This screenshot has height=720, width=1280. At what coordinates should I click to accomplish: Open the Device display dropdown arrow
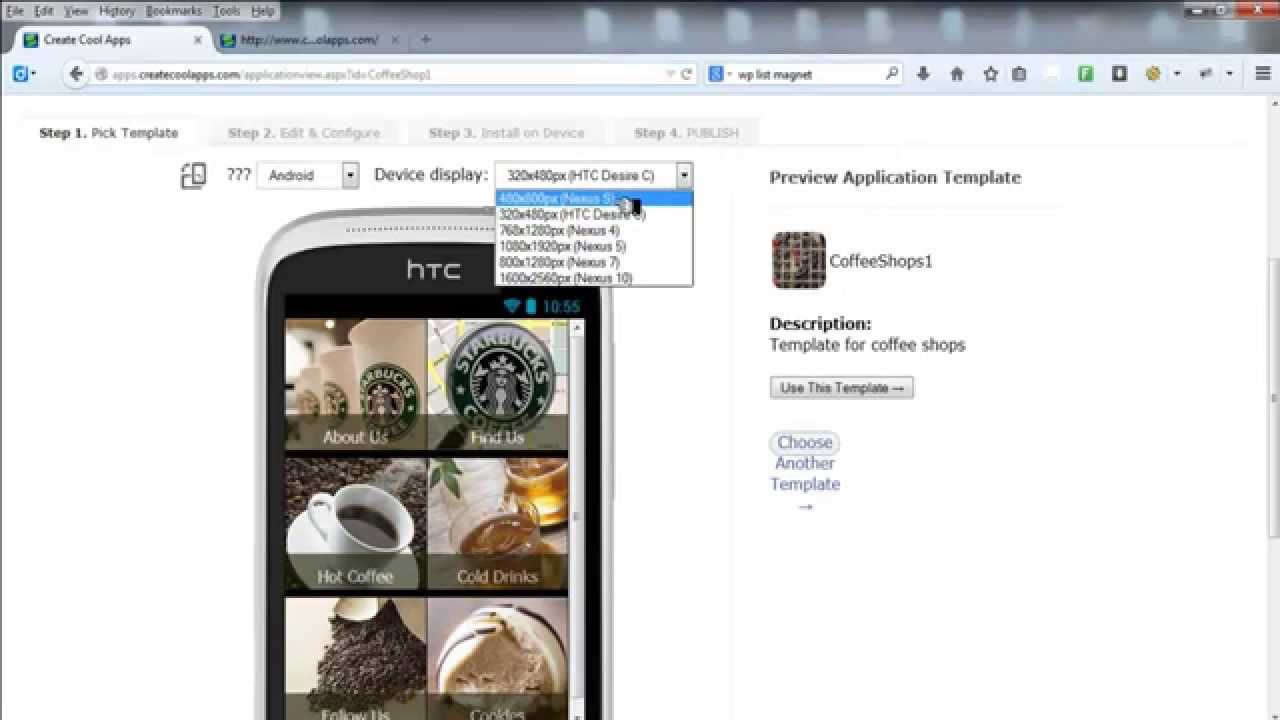[684, 175]
